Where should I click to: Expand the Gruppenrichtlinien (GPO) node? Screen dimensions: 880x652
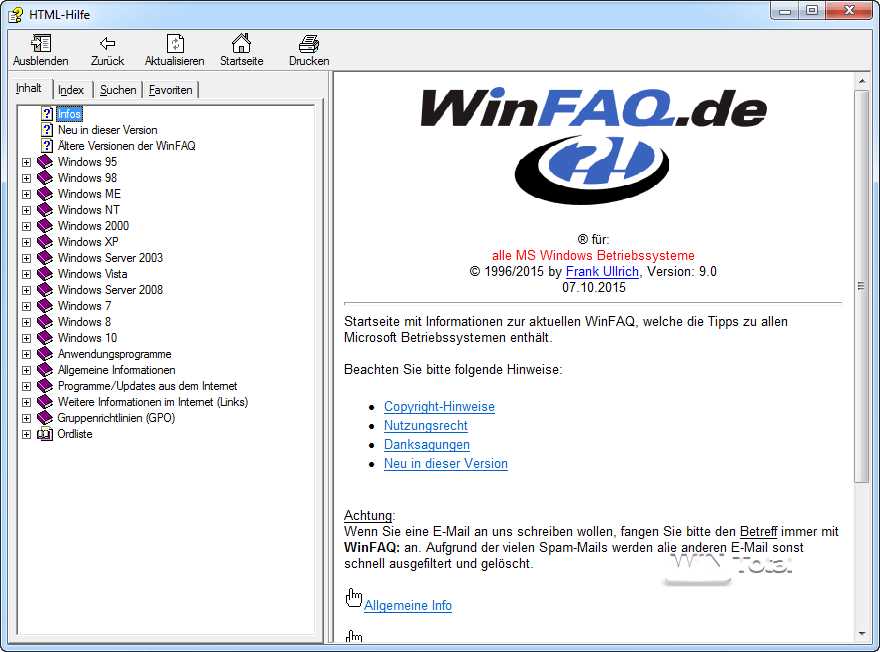click(x=26, y=419)
